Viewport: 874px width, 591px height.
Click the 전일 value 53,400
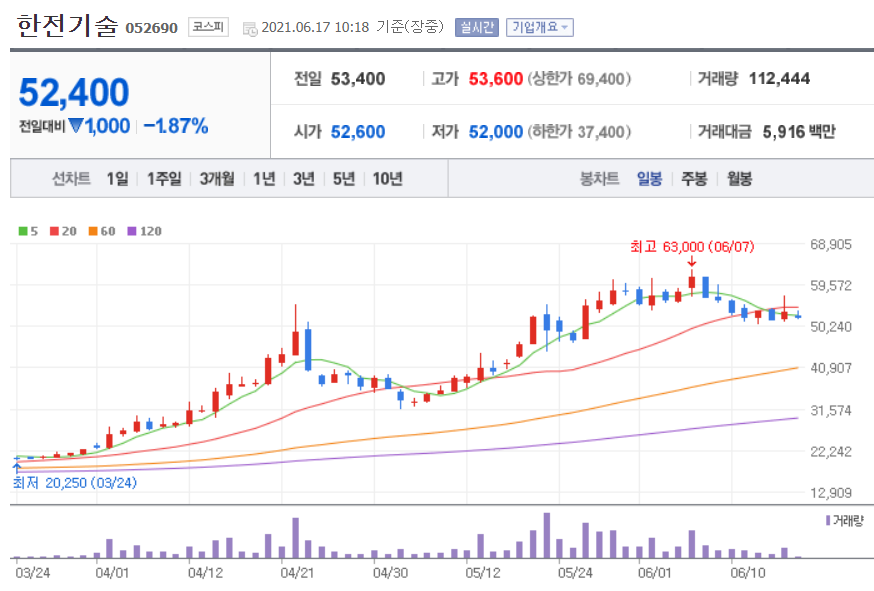click(x=358, y=79)
